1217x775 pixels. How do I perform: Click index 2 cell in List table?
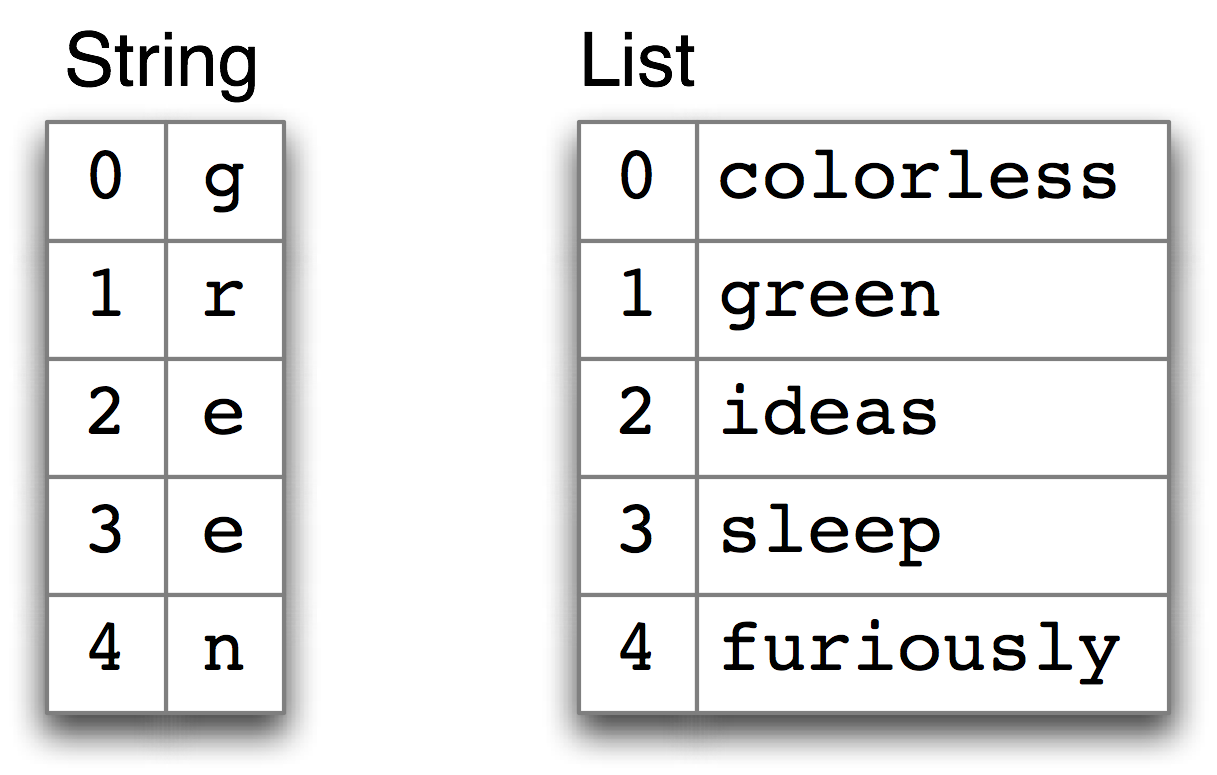point(637,417)
